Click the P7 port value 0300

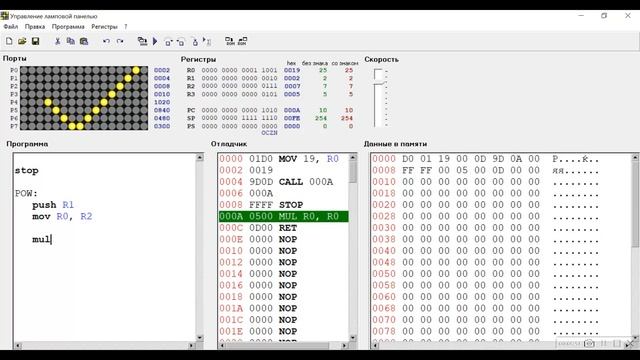pyautogui.click(x=162, y=126)
